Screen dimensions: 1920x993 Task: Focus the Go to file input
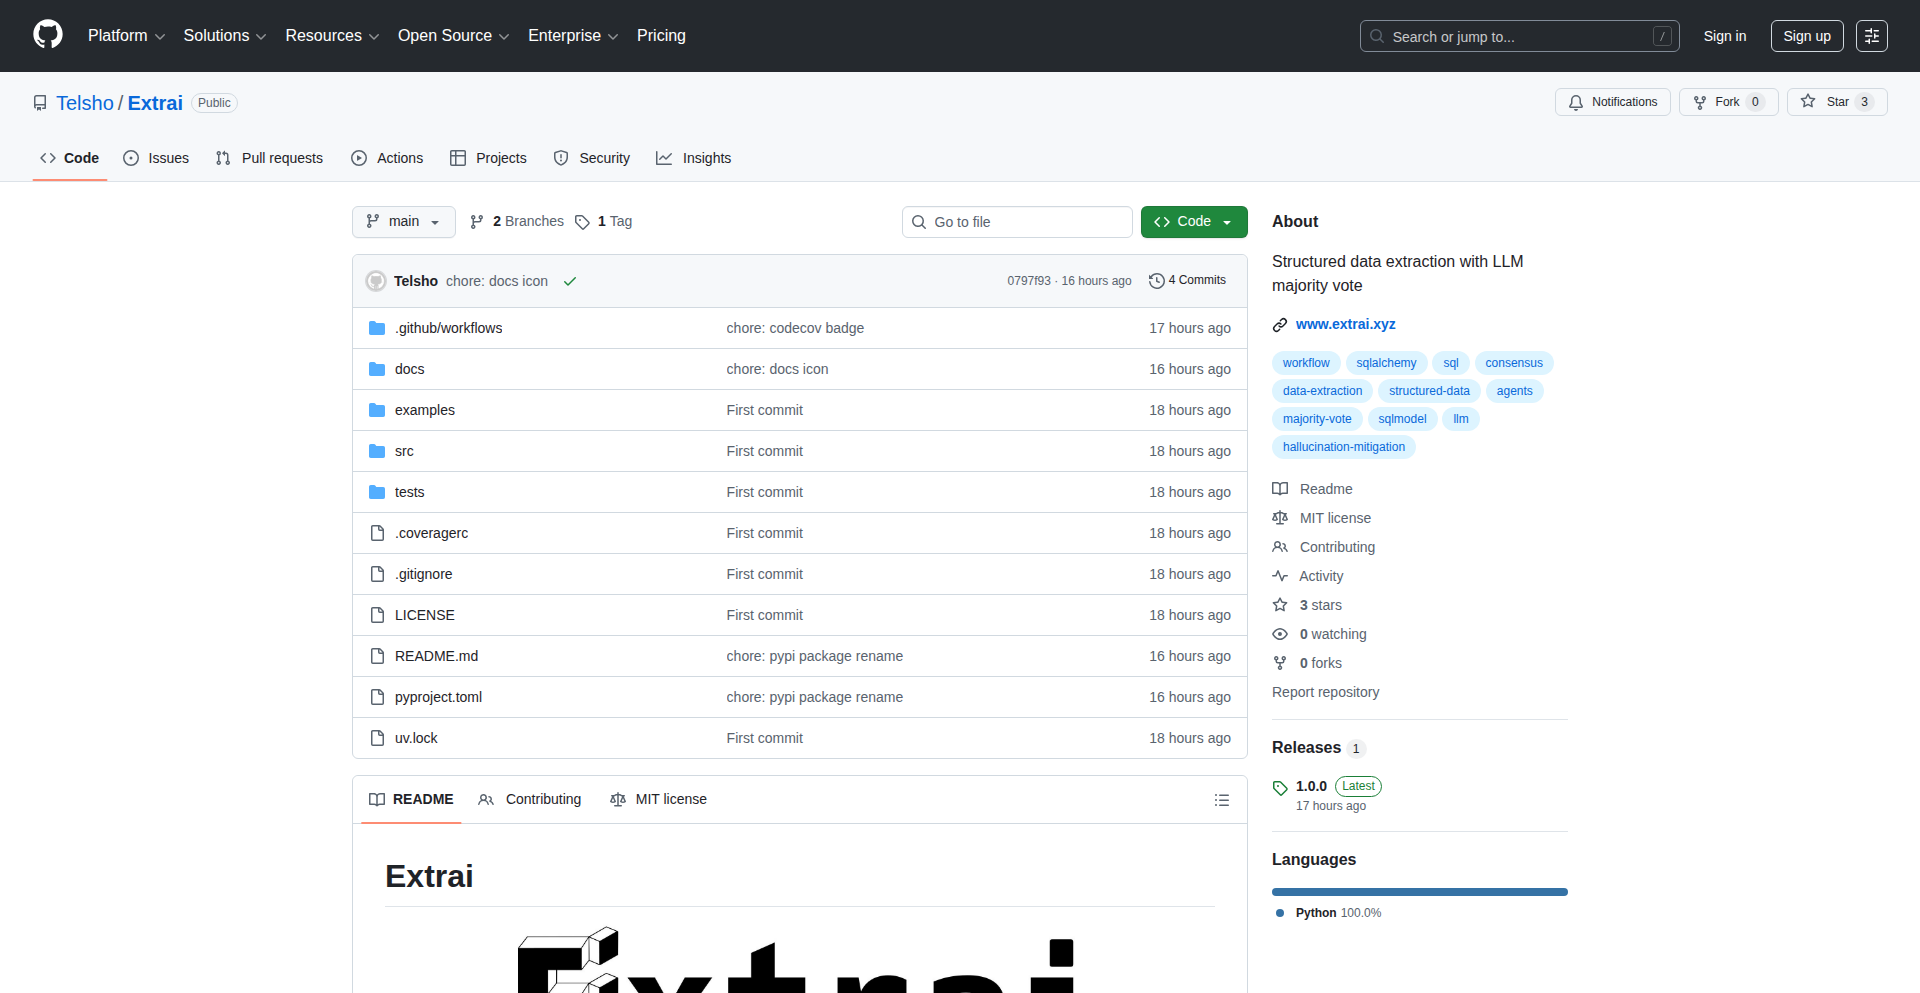pos(1017,222)
